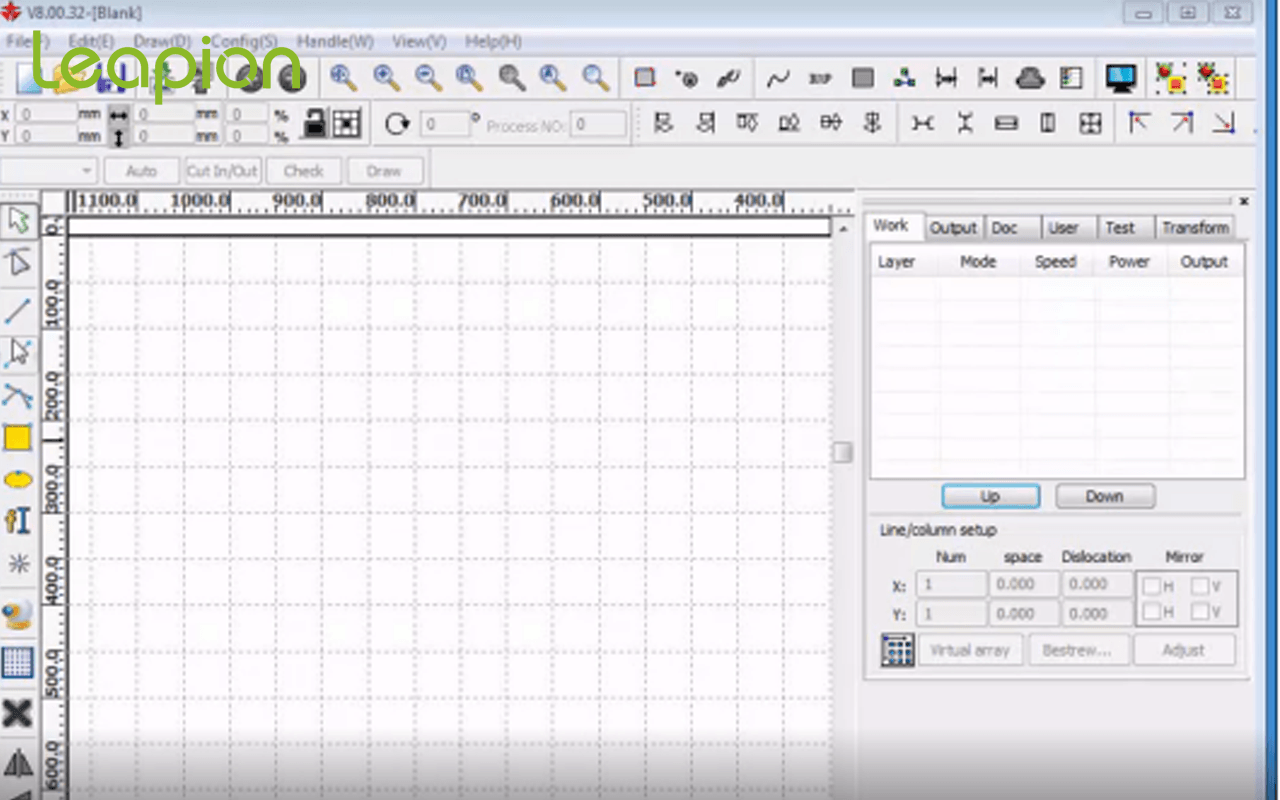Toggle the aspect ratio padlock
Viewport: 1280px width, 800px height.
[315, 124]
